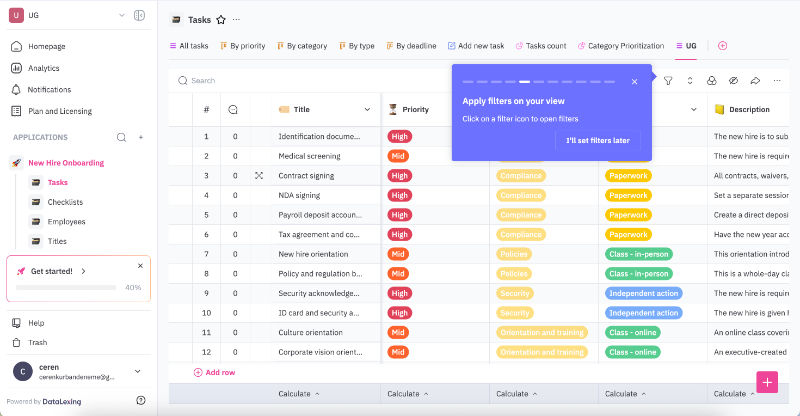Image resolution: width=800 pixels, height=416 pixels.
Task: Open the Tasks title more options
Action: click(x=236, y=19)
